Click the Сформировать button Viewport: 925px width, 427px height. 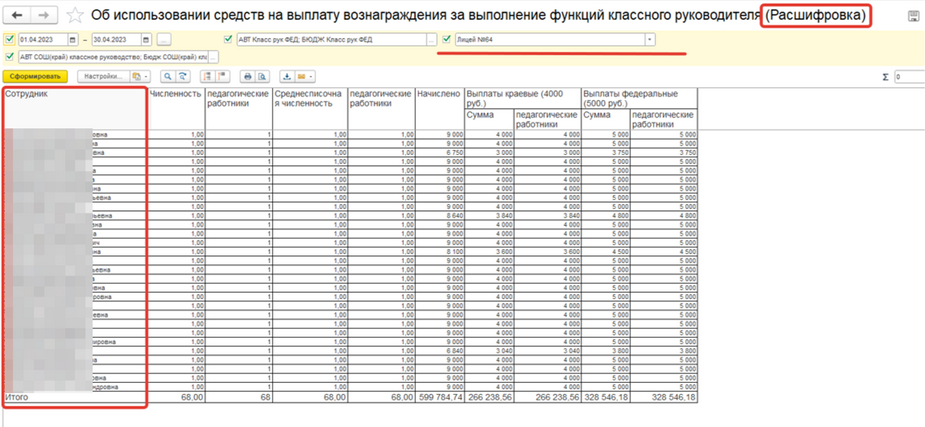(34, 76)
